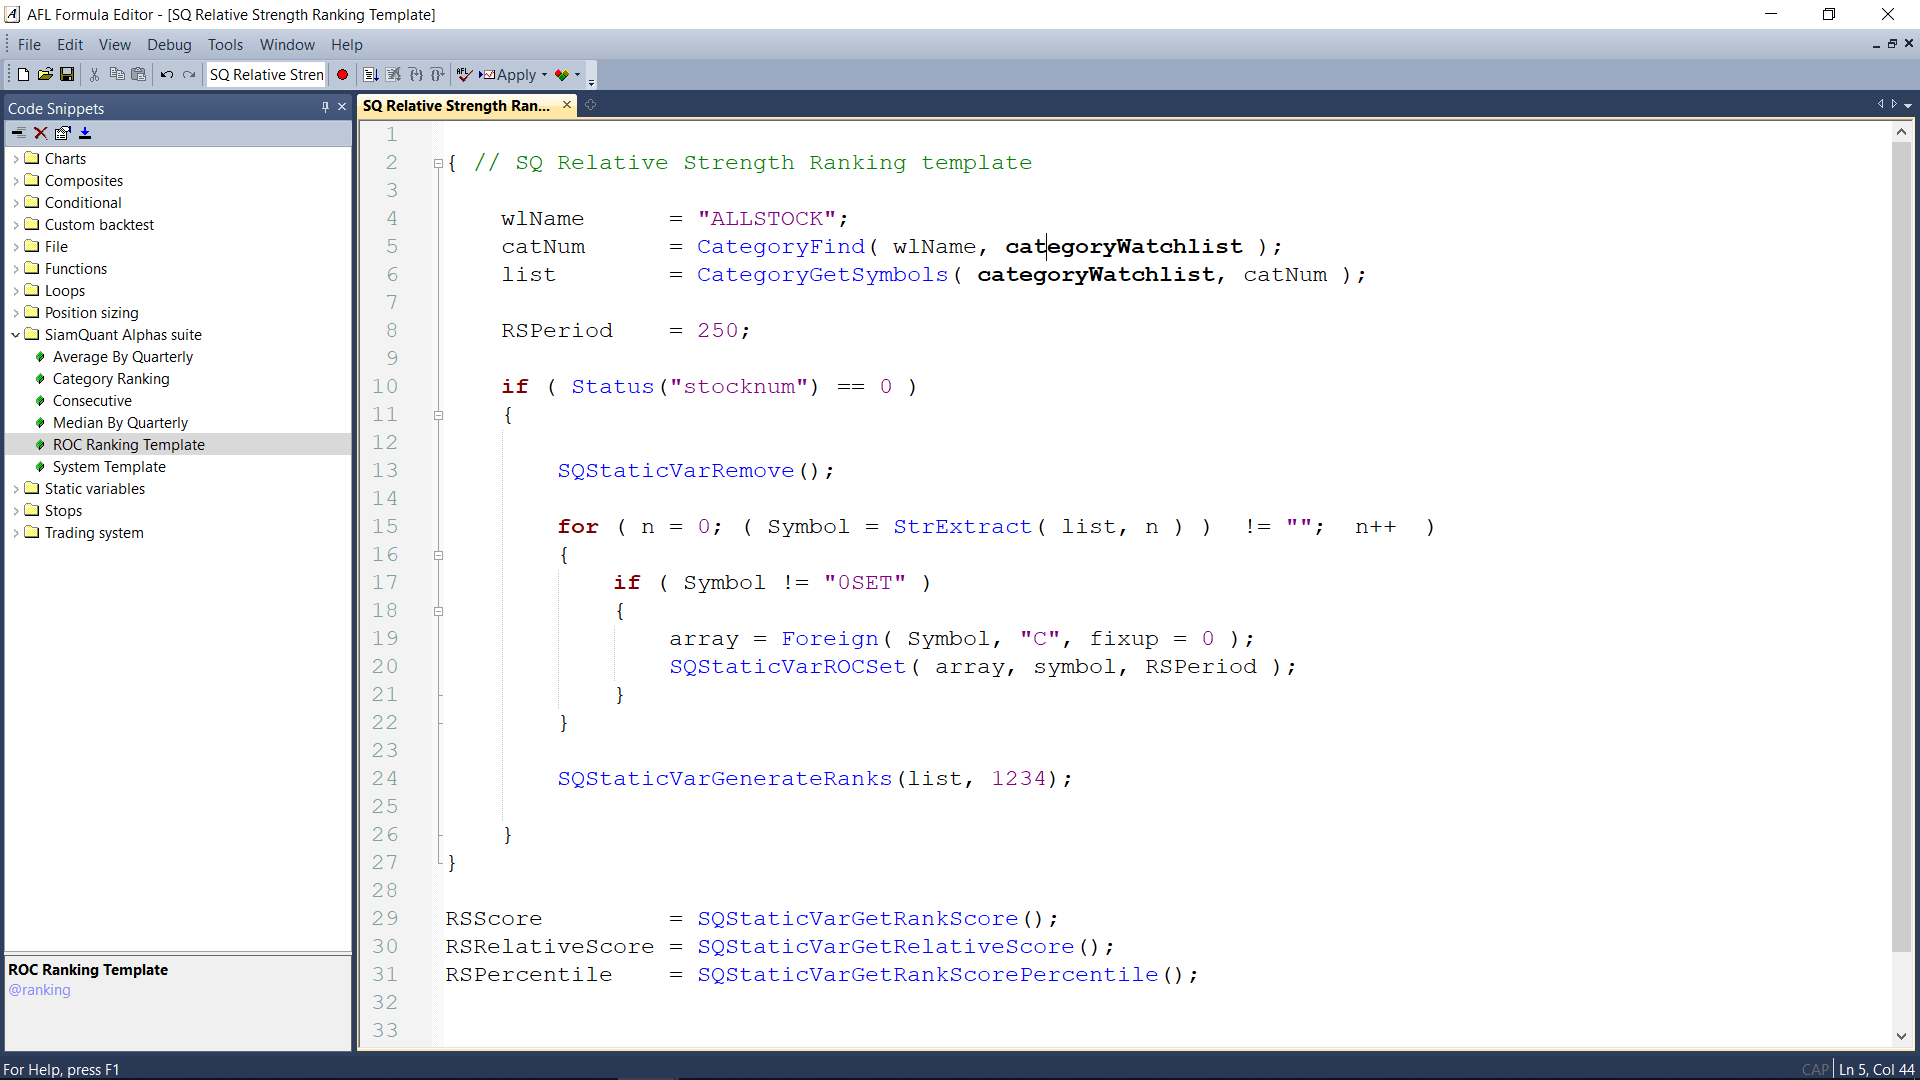
Task: Click the Undo arrow in toolbar
Action: click(x=167, y=74)
